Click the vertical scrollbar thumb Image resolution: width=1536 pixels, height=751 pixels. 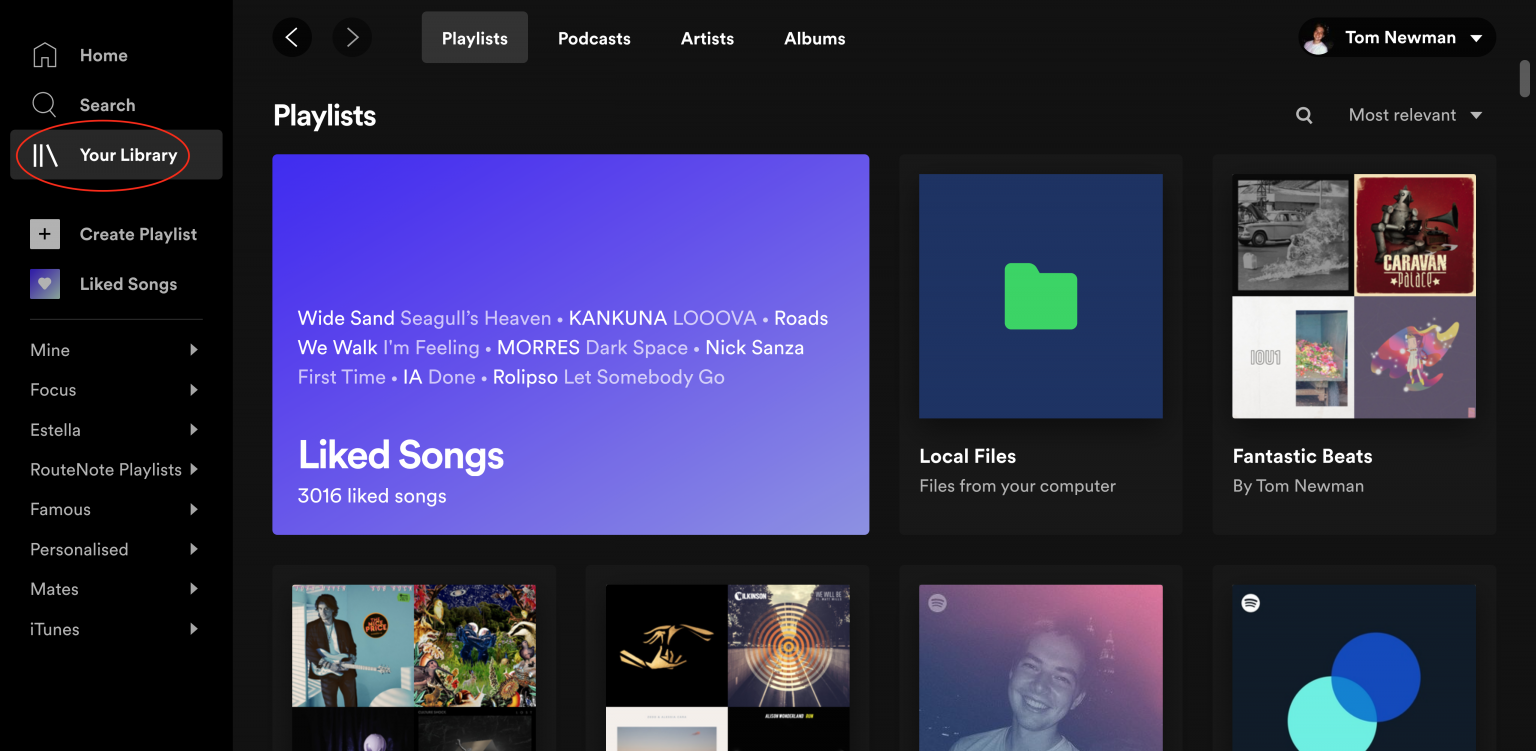click(1525, 79)
